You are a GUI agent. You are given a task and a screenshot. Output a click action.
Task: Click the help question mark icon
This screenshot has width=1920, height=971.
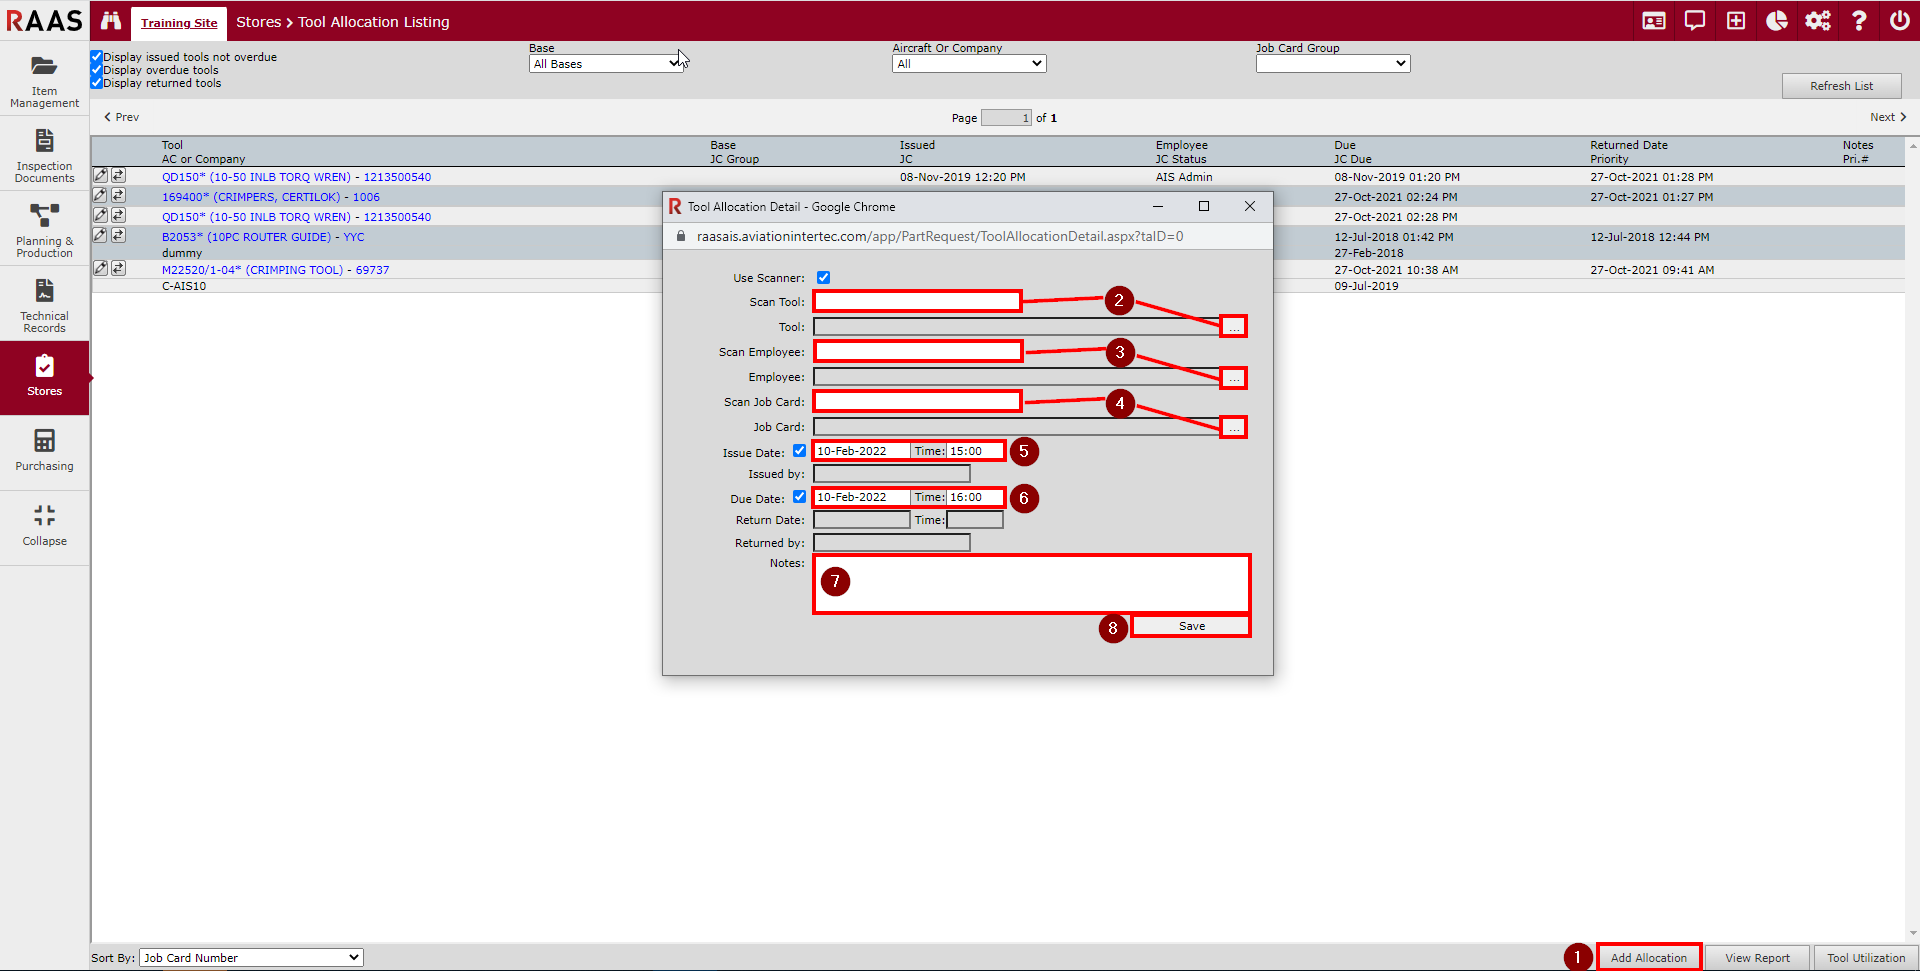pos(1859,20)
